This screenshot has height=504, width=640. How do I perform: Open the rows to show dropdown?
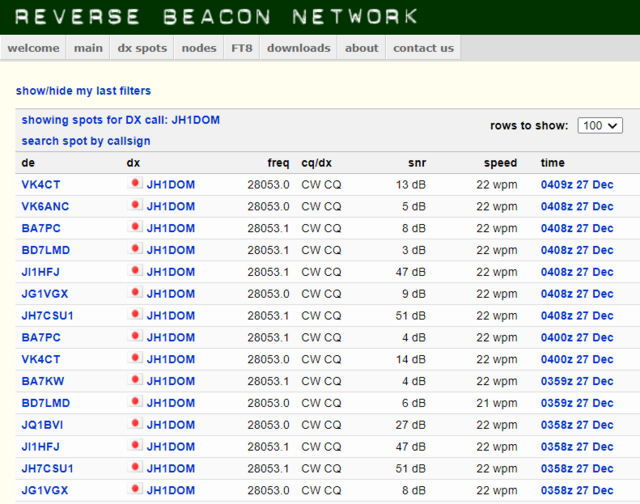(600, 125)
